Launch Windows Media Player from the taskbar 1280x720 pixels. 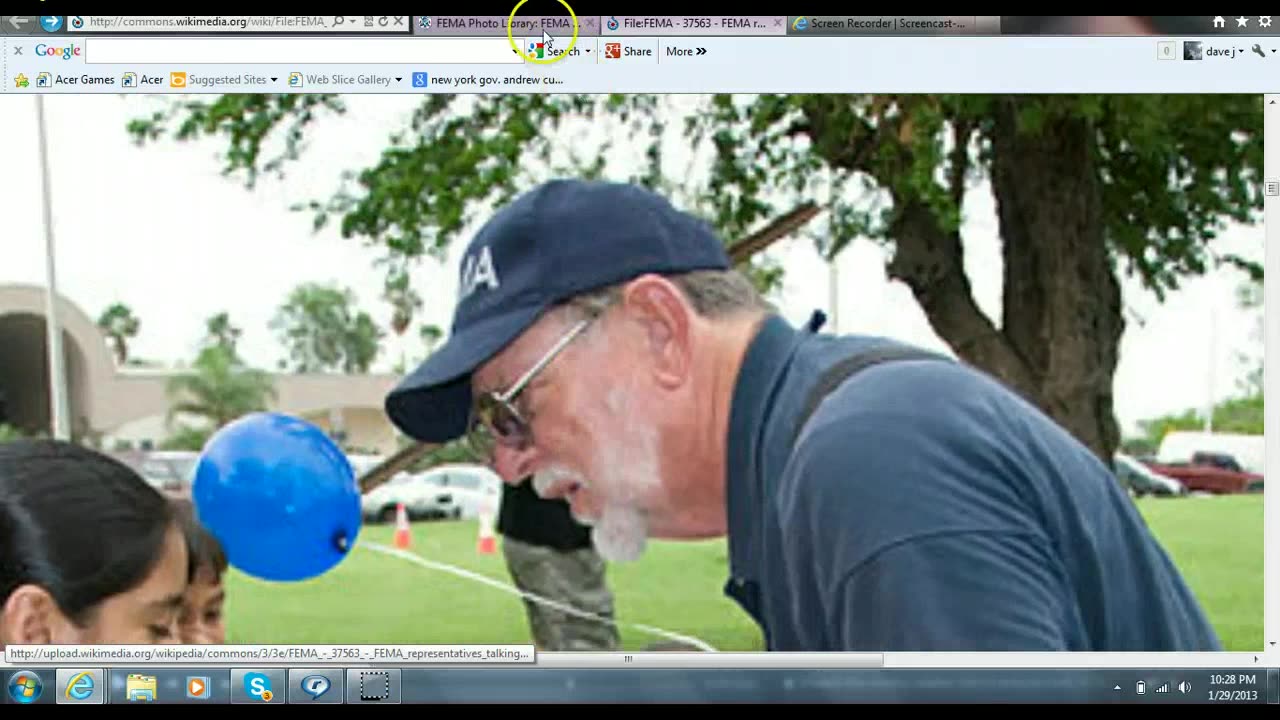pos(197,687)
